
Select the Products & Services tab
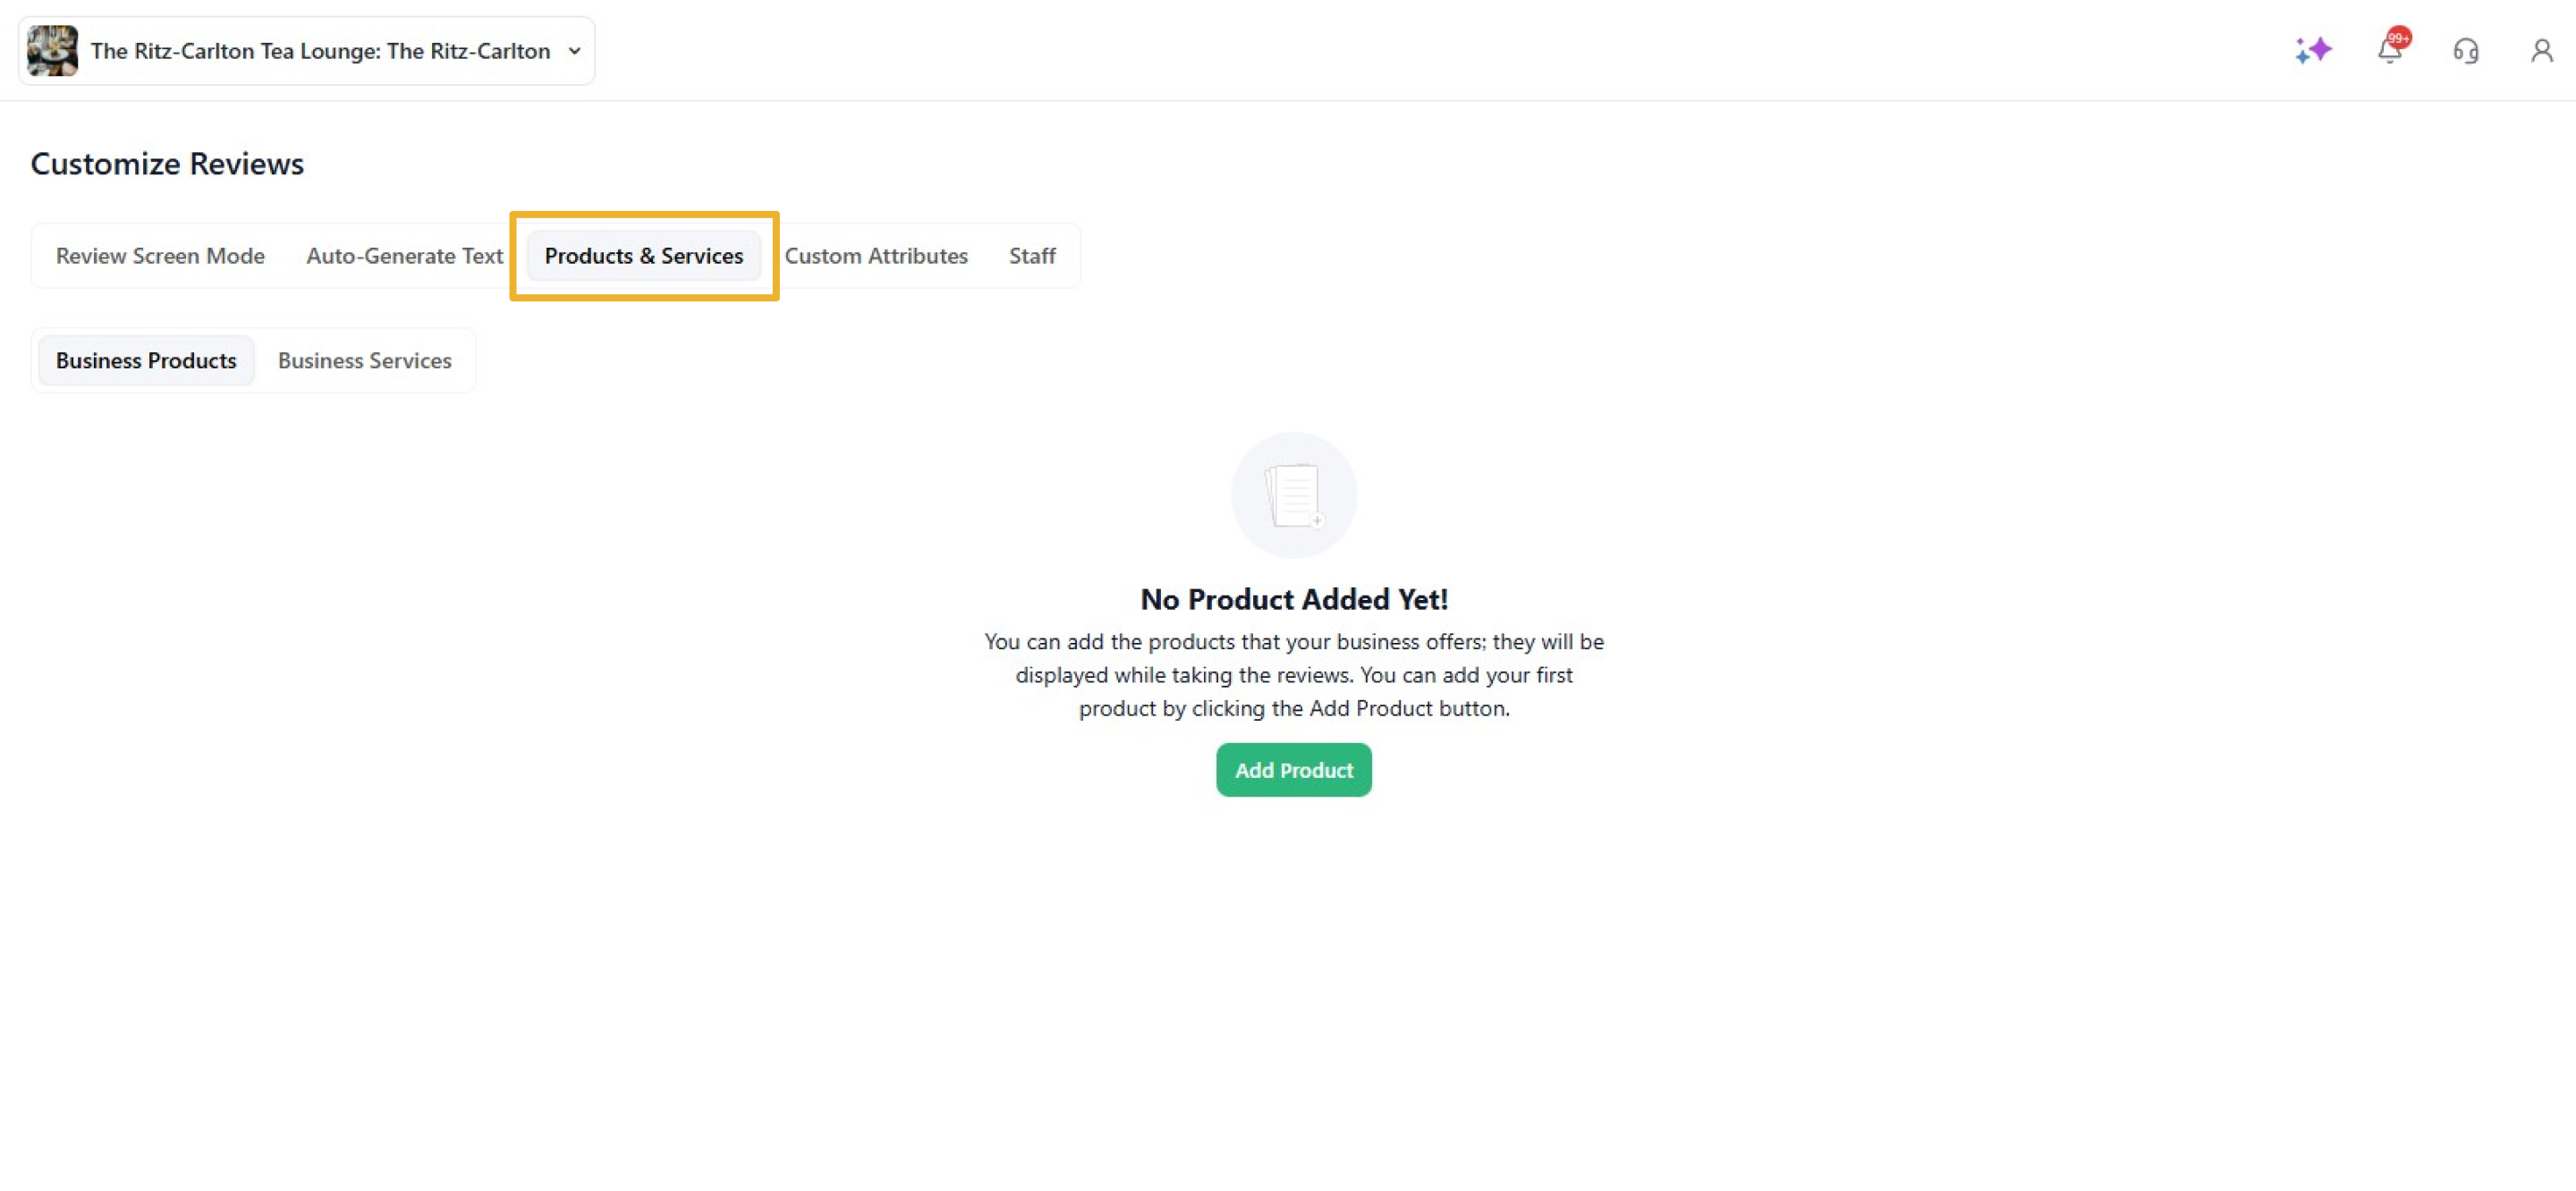pos(643,256)
